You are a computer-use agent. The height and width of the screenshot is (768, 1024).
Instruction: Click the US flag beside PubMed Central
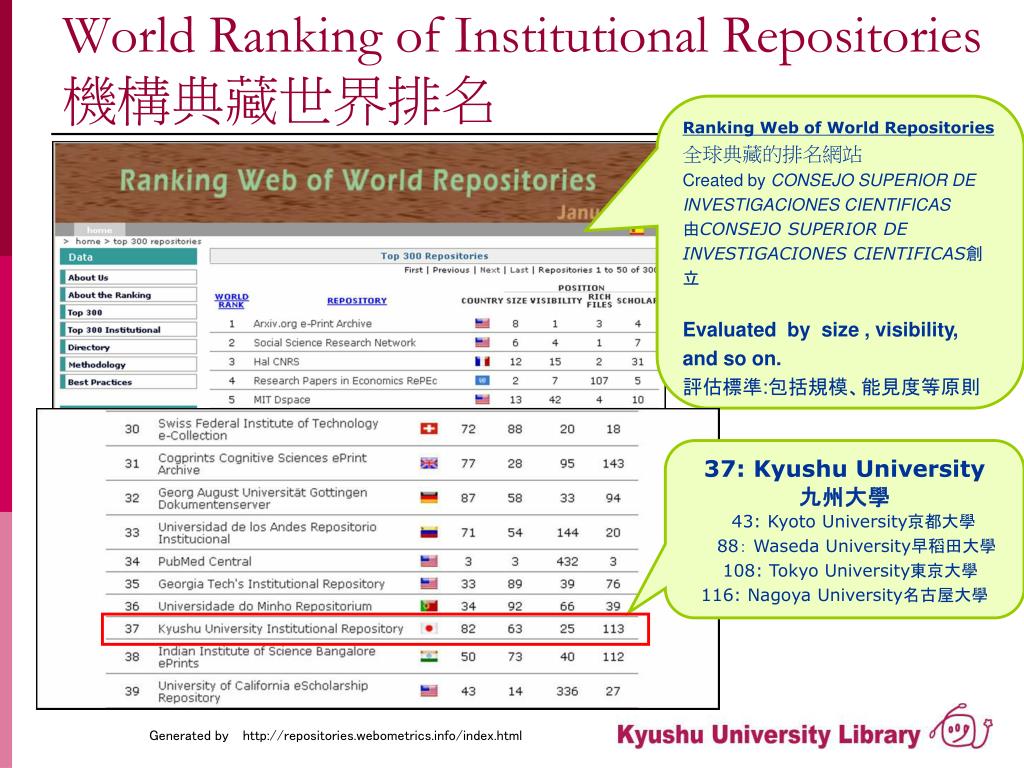428,561
